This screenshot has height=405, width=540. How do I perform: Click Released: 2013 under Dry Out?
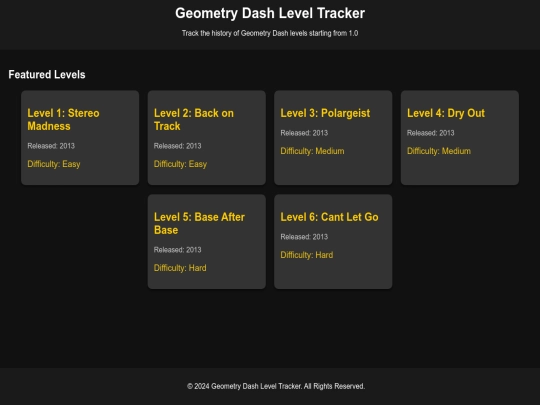tap(430, 133)
